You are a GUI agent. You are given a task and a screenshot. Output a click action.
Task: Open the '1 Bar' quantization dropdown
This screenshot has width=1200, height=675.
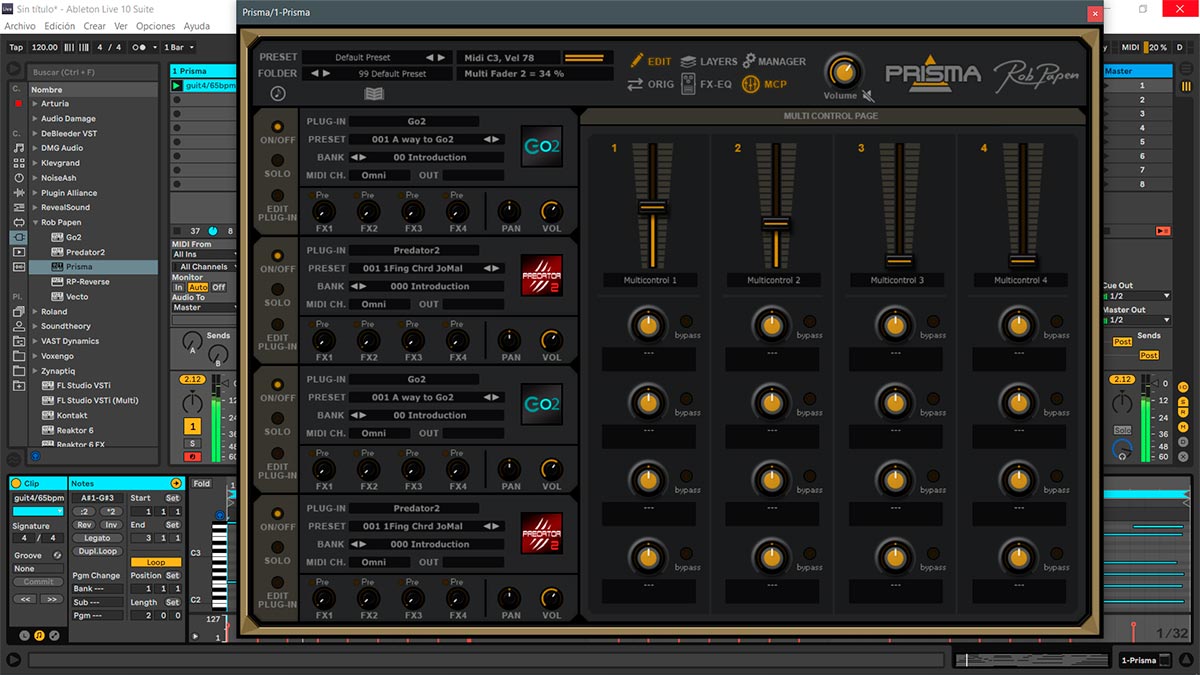coord(177,47)
